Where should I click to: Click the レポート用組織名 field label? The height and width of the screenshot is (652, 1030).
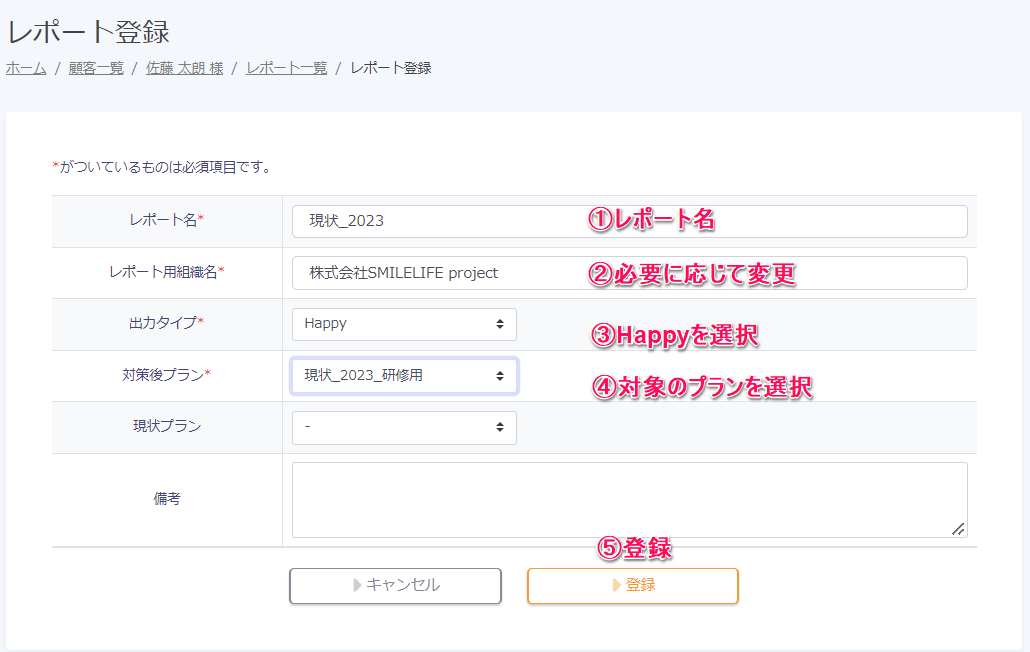pyautogui.click(x=166, y=272)
